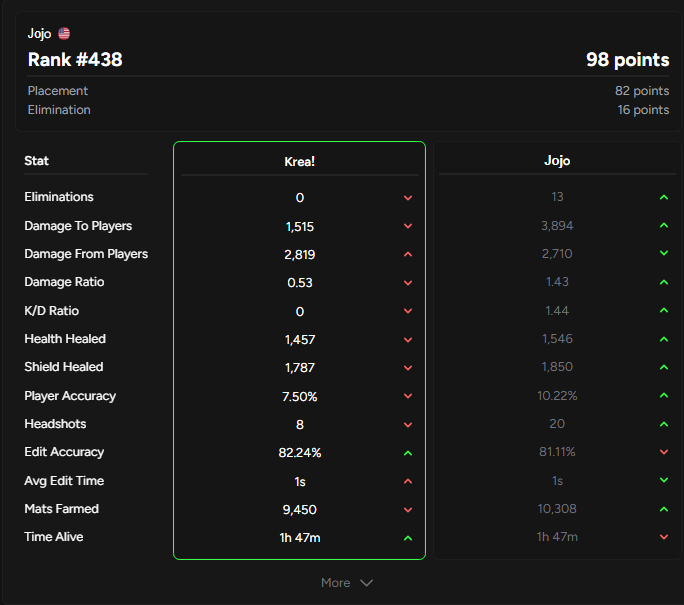Click red down arrow for Krea! Health Healed
The image size is (684, 605).
[408, 340]
